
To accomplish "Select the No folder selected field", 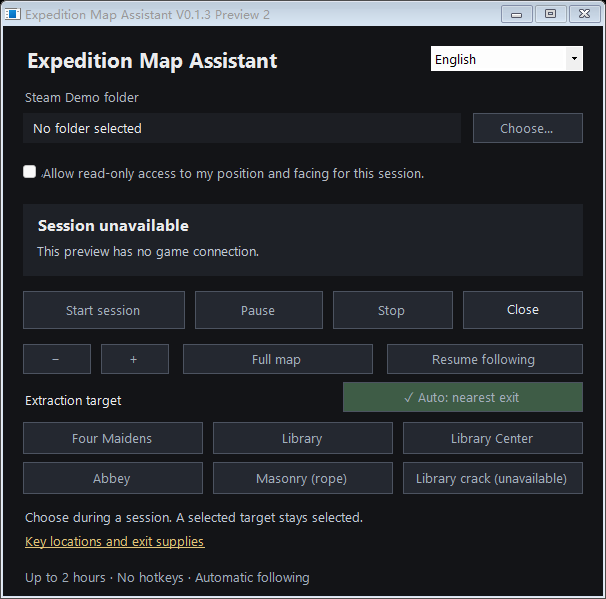I will point(242,128).
